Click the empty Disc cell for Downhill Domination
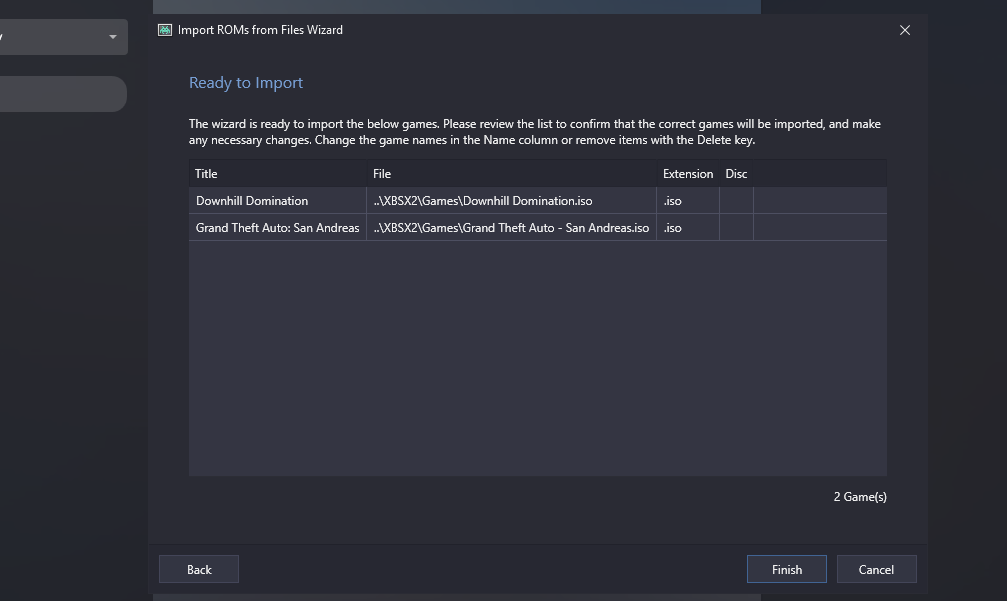The width and height of the screenshot is (1007, 601). (x=736, y=200)
